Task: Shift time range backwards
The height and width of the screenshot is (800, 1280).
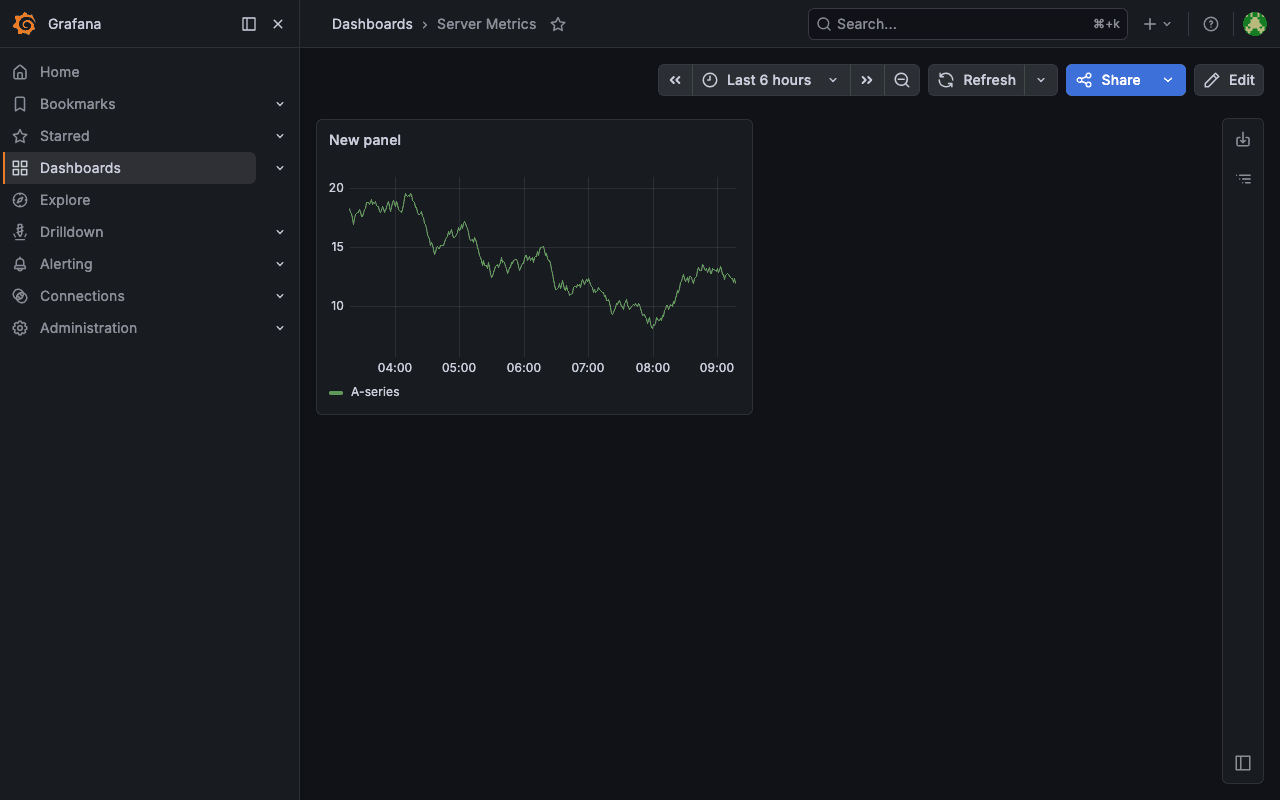Action: pyautogui.click(x=675, y=80)
